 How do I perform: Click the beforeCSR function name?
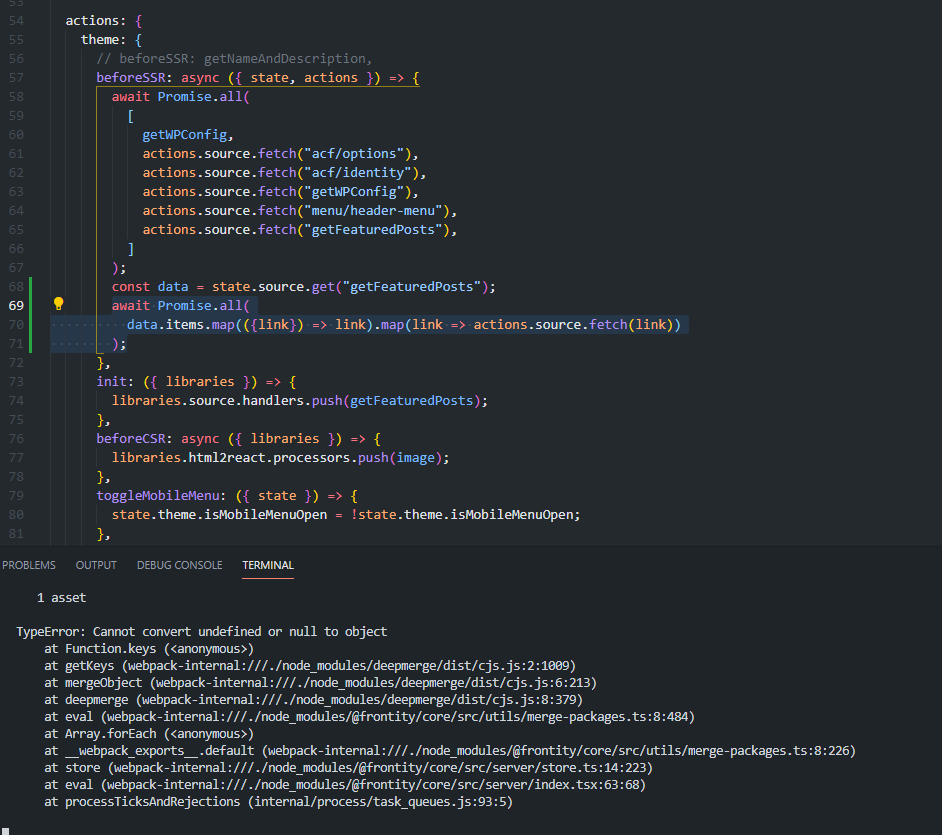[x=134, y=438]
